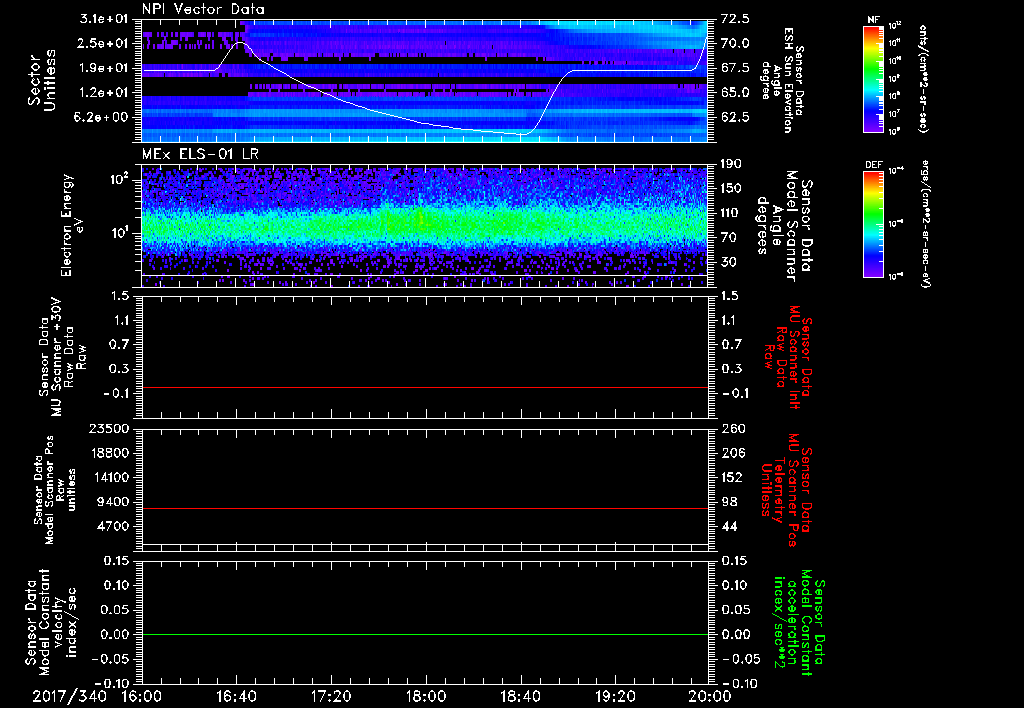Click the 20:00 time axis label
Screen dimensions: 1024x708
point(710,696)
